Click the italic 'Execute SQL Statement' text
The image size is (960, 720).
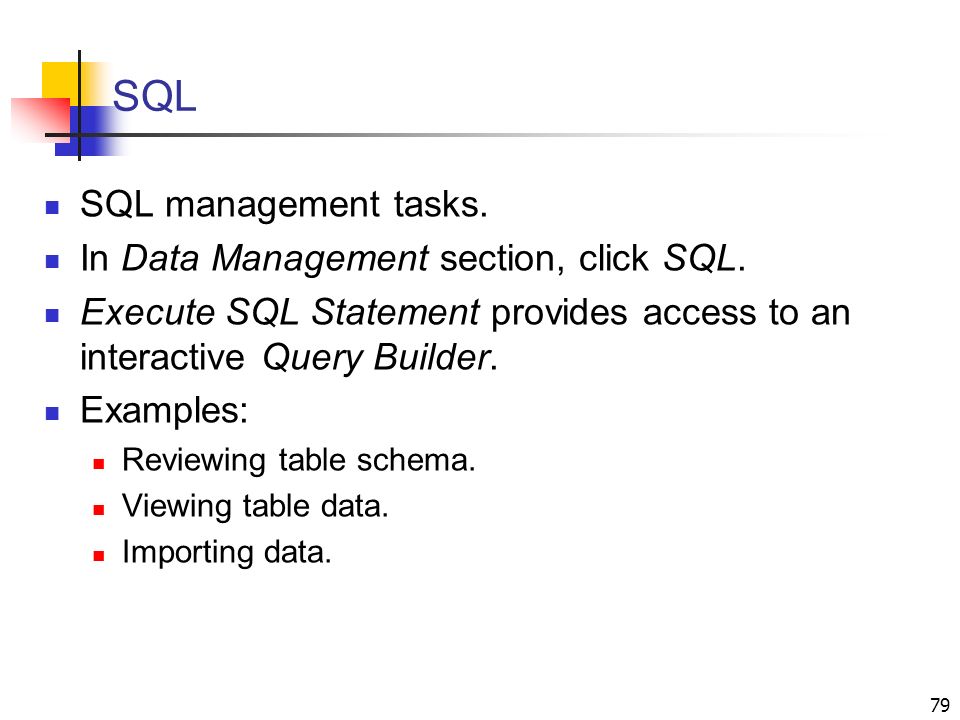tap(280, 312)
